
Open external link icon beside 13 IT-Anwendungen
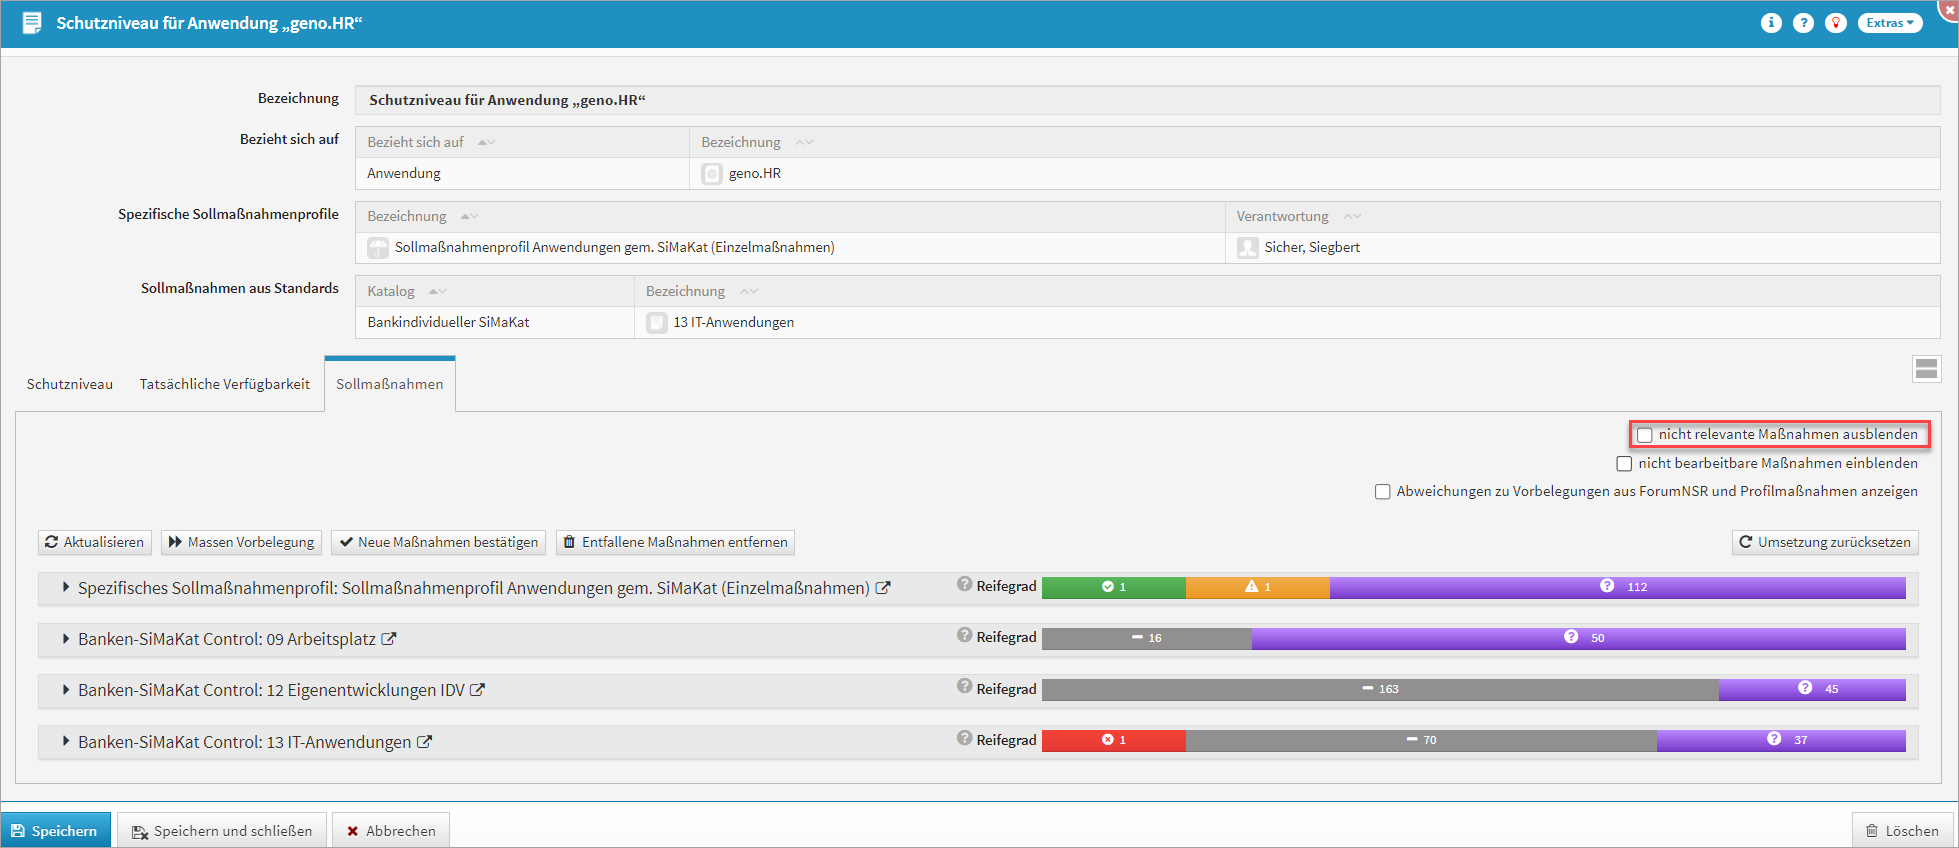pyautogui.click(x=424, y=742)
